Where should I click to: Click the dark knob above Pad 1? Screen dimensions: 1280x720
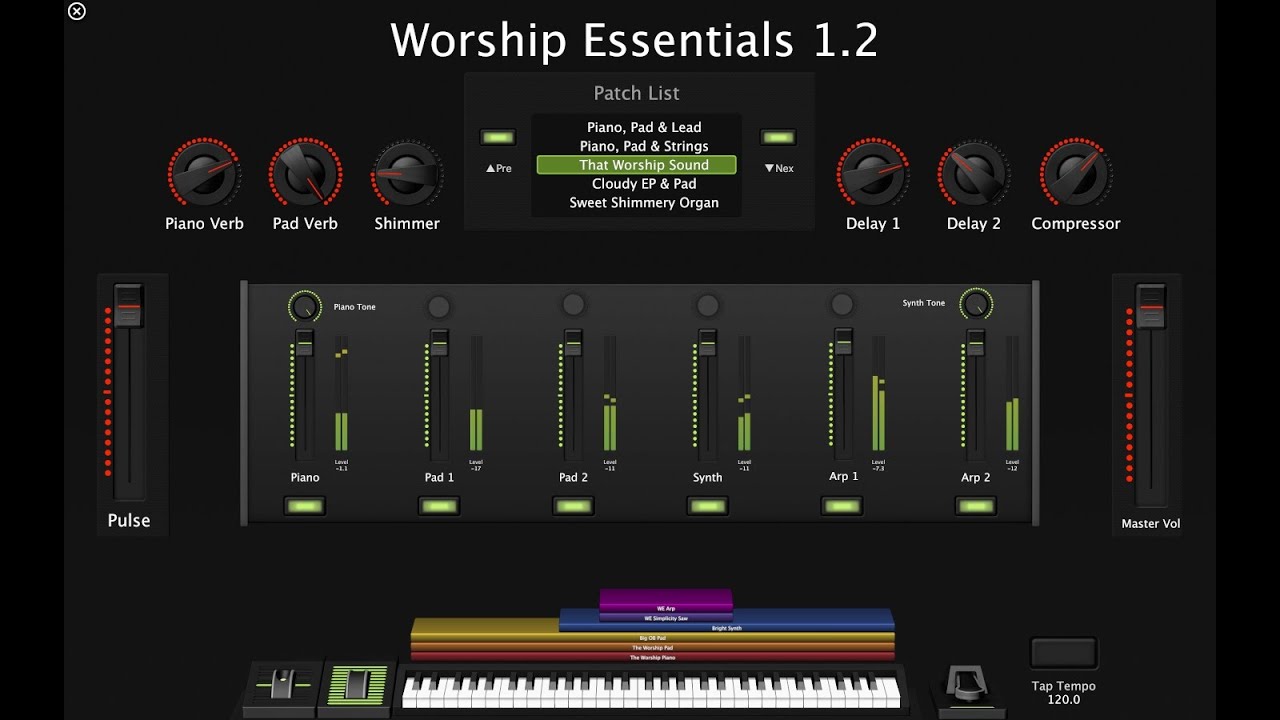tap(438, 306)
